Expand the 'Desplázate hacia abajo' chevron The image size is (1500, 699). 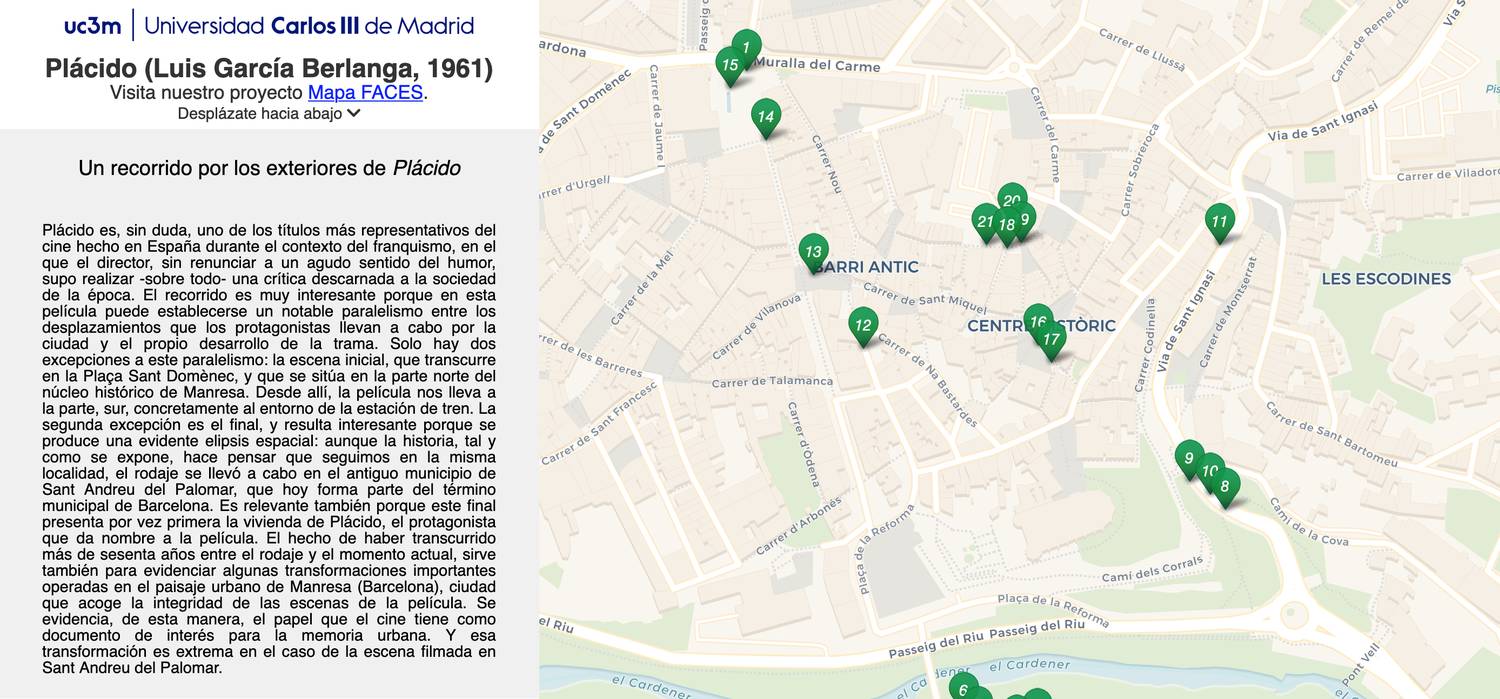pyautogui.click(x=353, y=113)
